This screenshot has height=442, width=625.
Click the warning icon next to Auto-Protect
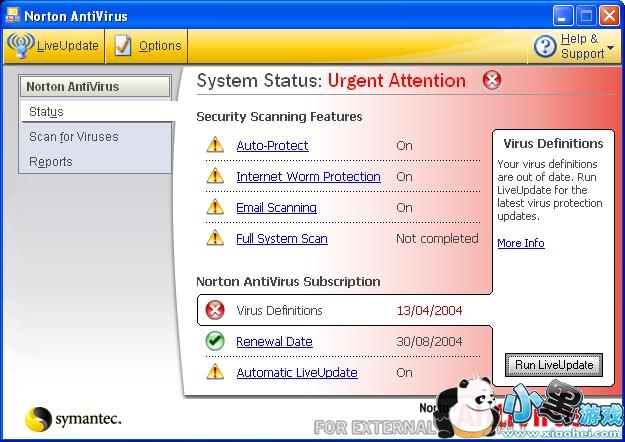215,145
